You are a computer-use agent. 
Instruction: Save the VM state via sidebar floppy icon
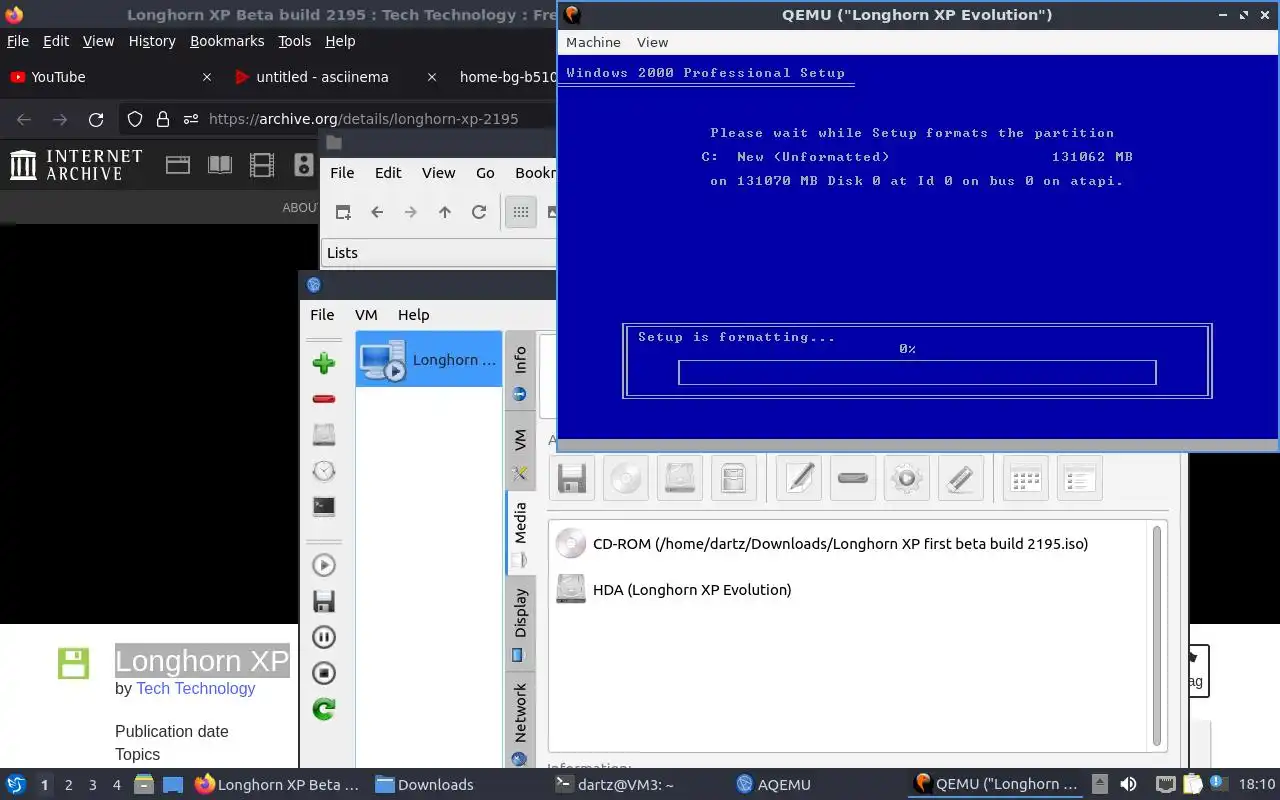point(323,601)
